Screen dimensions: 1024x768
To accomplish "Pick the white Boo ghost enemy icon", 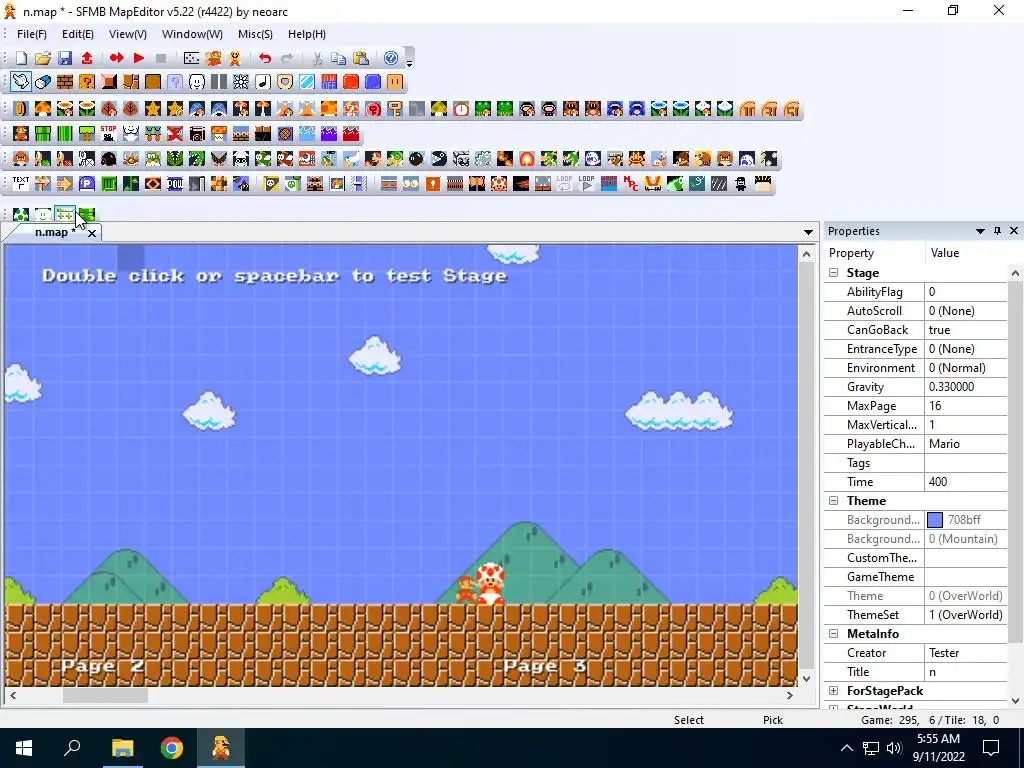I will [592, 159].
